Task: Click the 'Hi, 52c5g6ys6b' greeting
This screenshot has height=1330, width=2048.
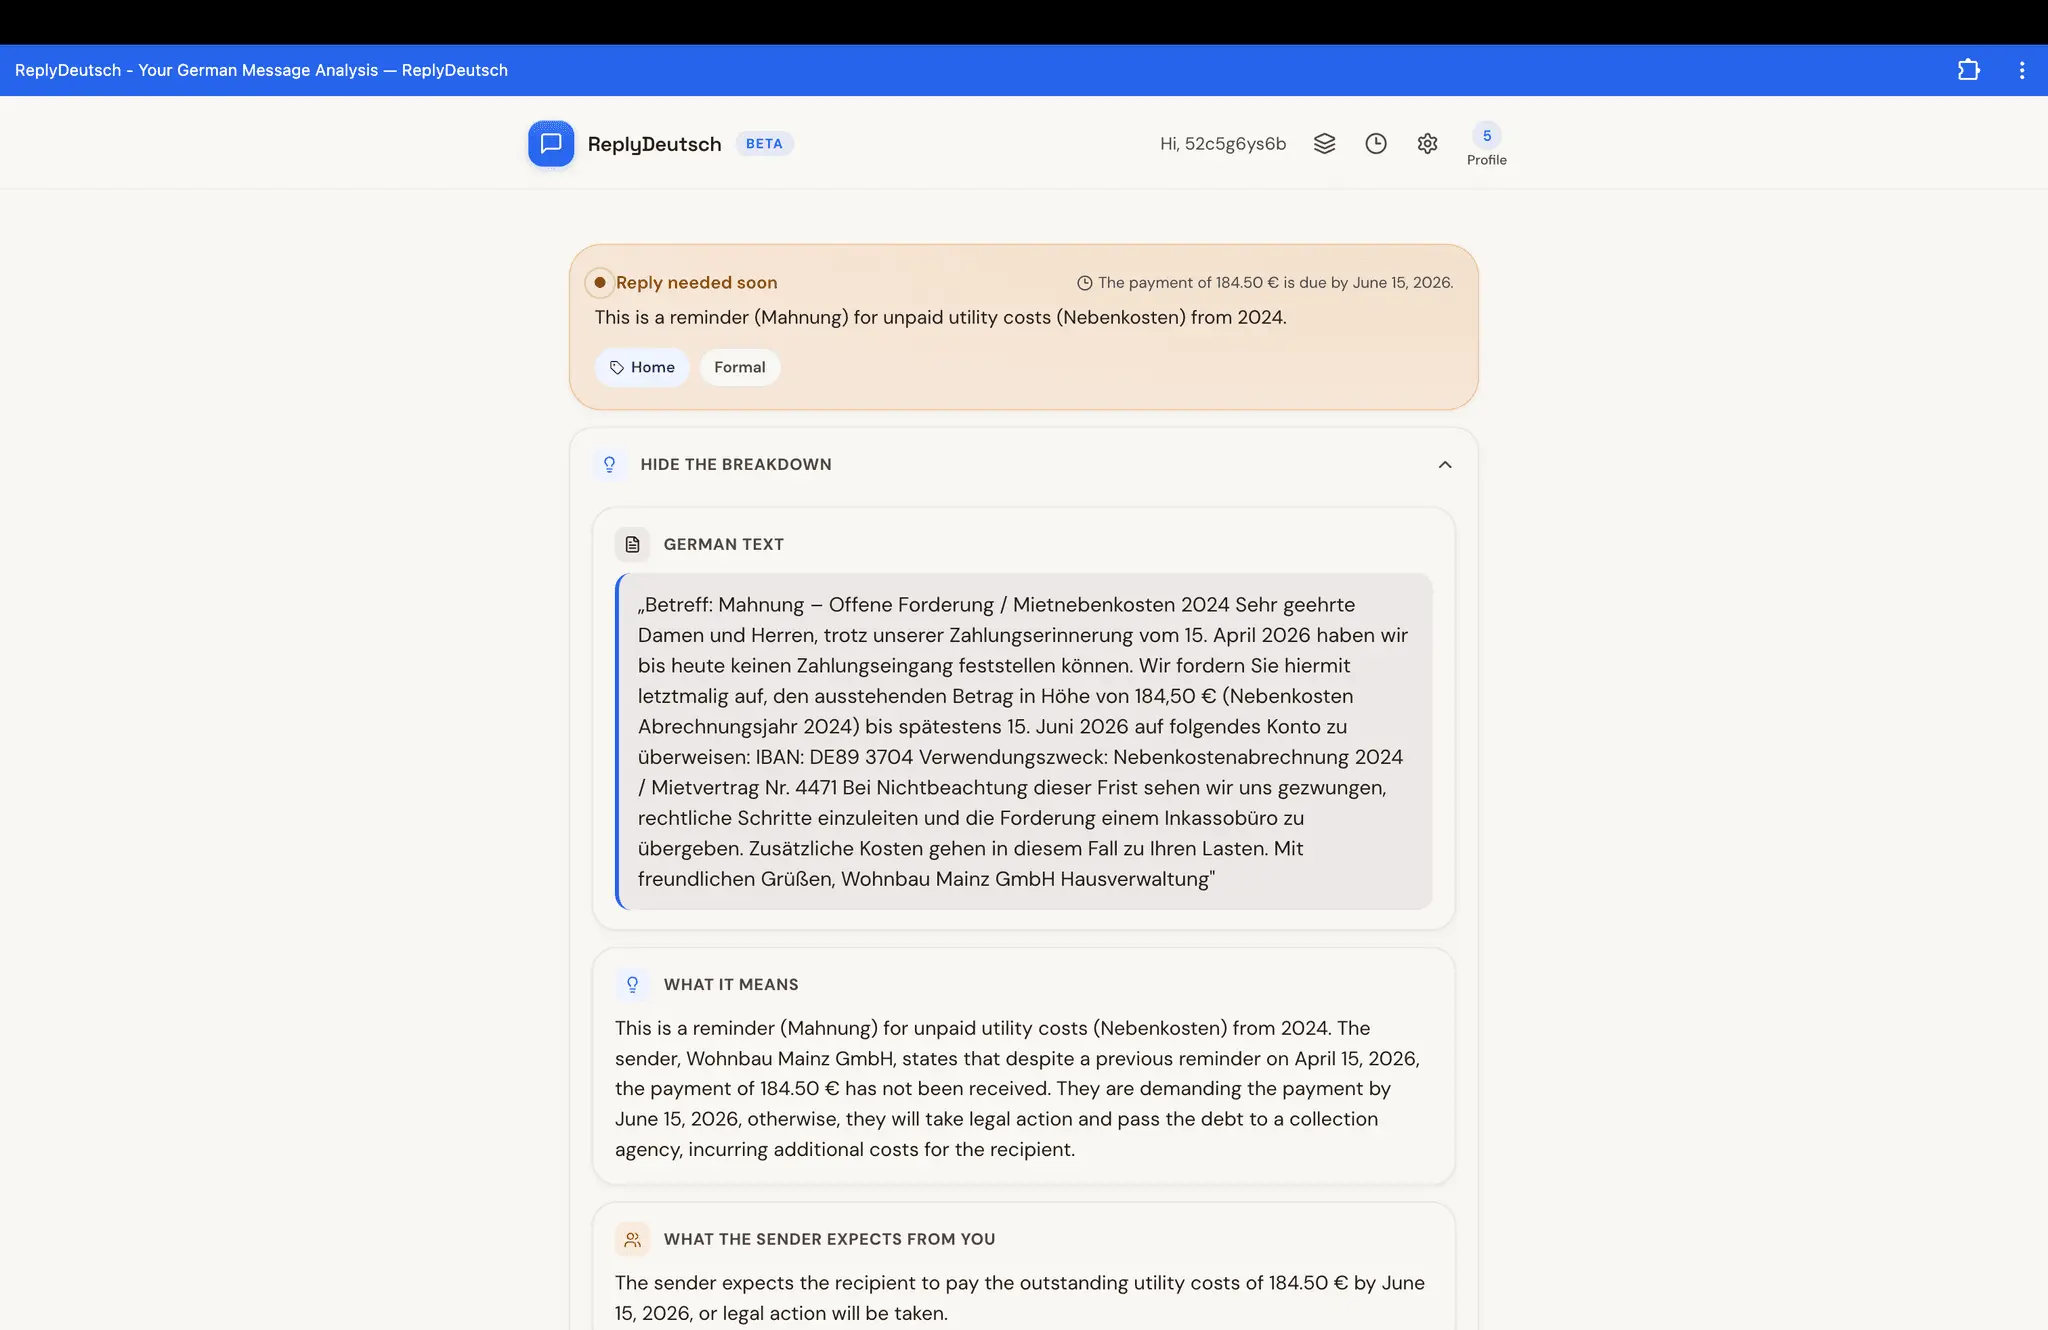Action: 1223,143
